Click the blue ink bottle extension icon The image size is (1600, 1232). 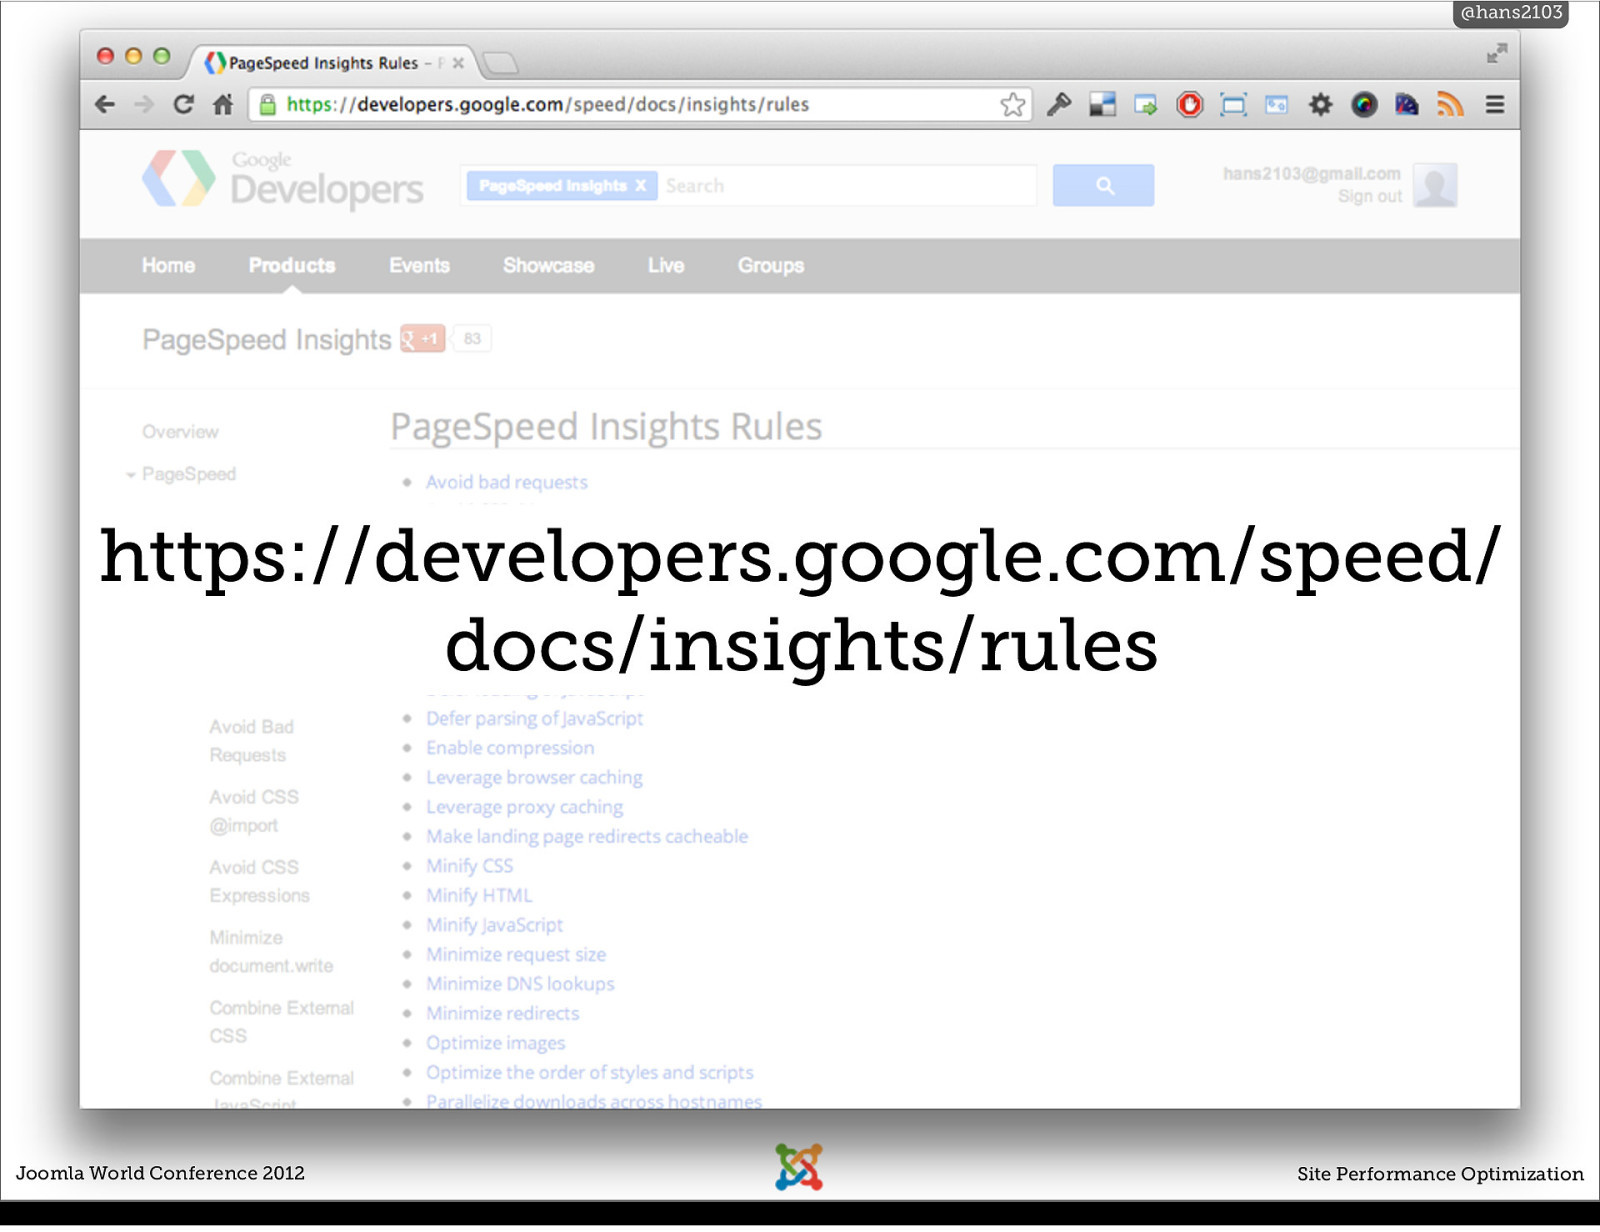pos(1407,104)
